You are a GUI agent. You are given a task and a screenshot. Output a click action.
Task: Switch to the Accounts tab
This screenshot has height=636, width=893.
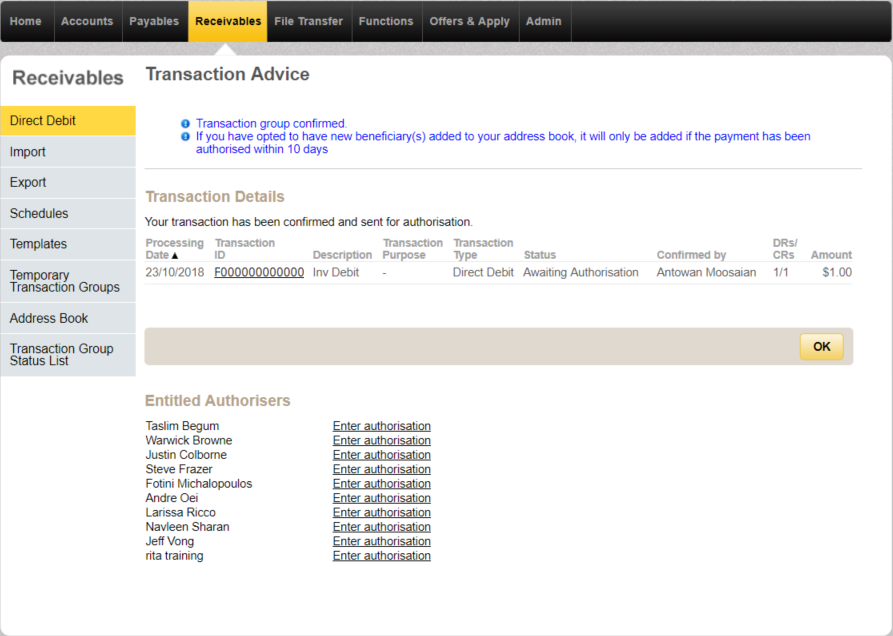[x=87, y=20]
